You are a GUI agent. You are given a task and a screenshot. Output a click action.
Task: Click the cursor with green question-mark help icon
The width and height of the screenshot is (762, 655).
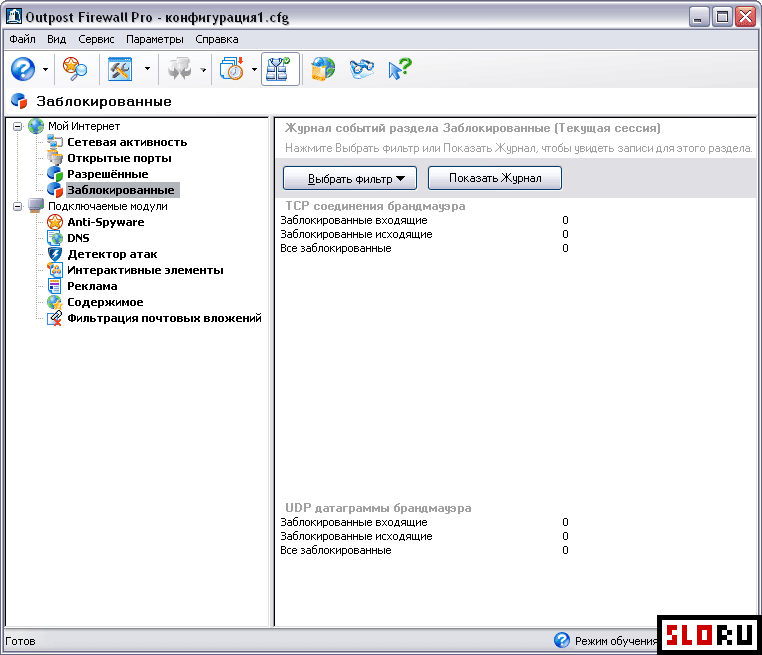point(399,69)
